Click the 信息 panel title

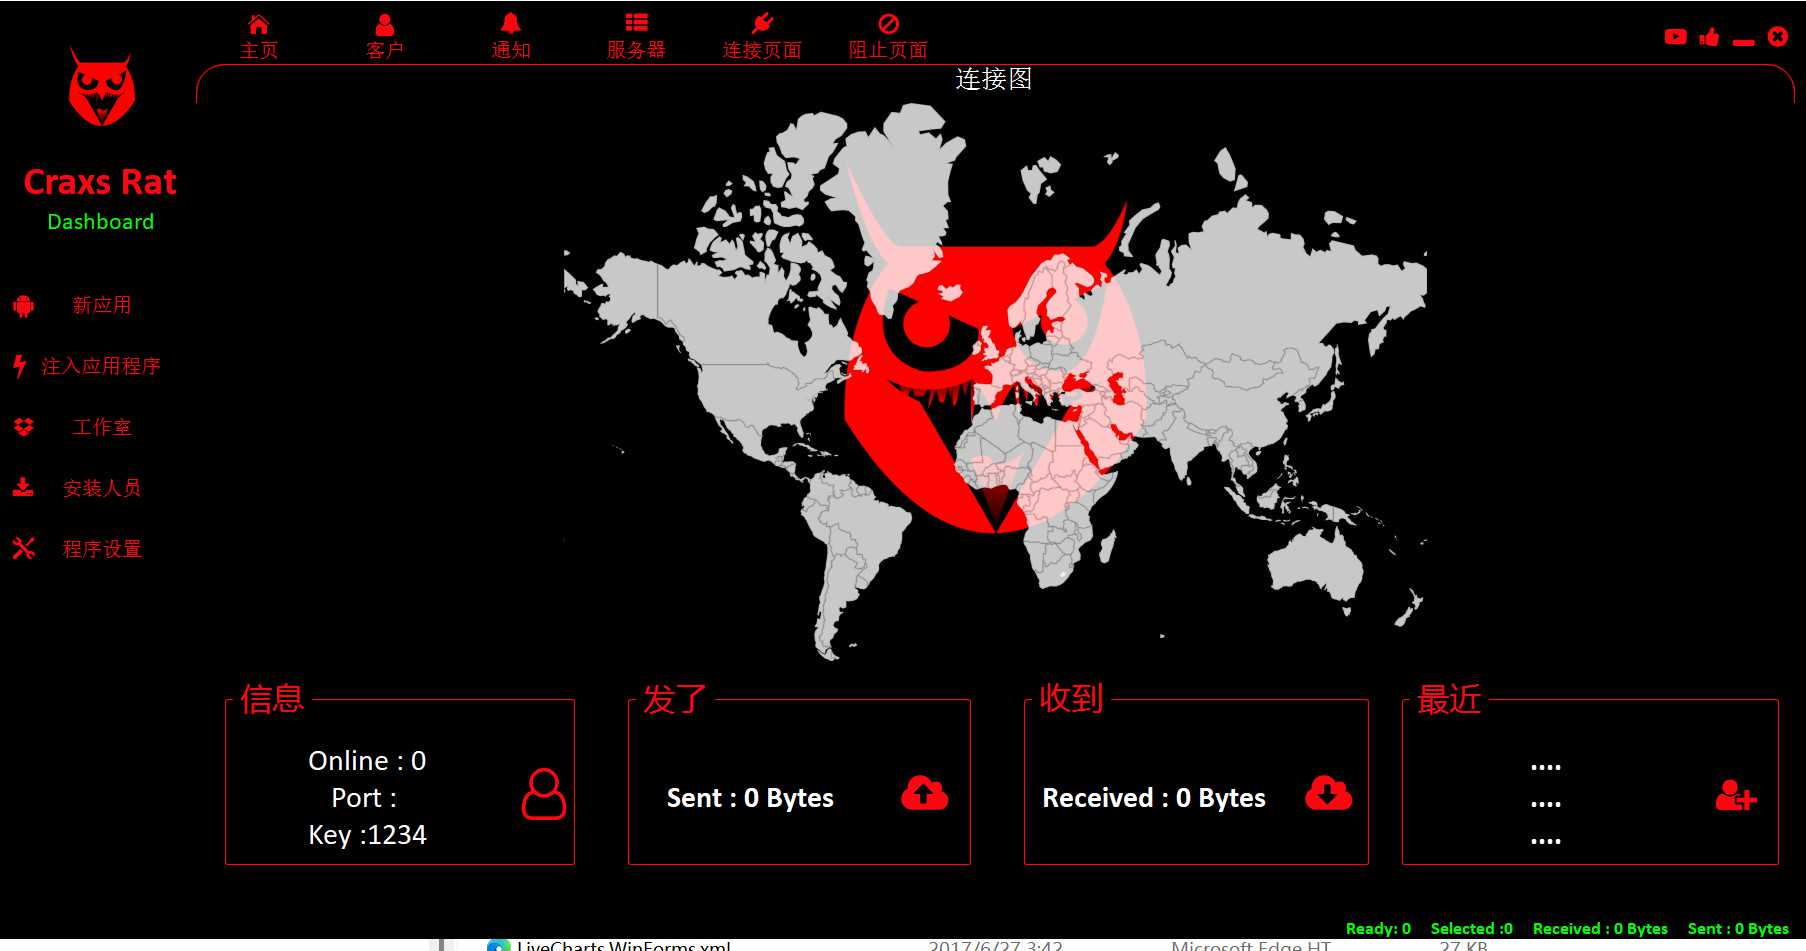point(272,699)
